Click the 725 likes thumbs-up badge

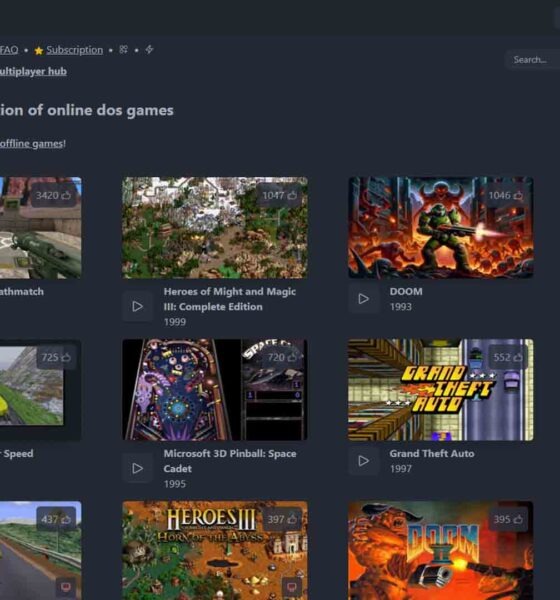[56, 357]
